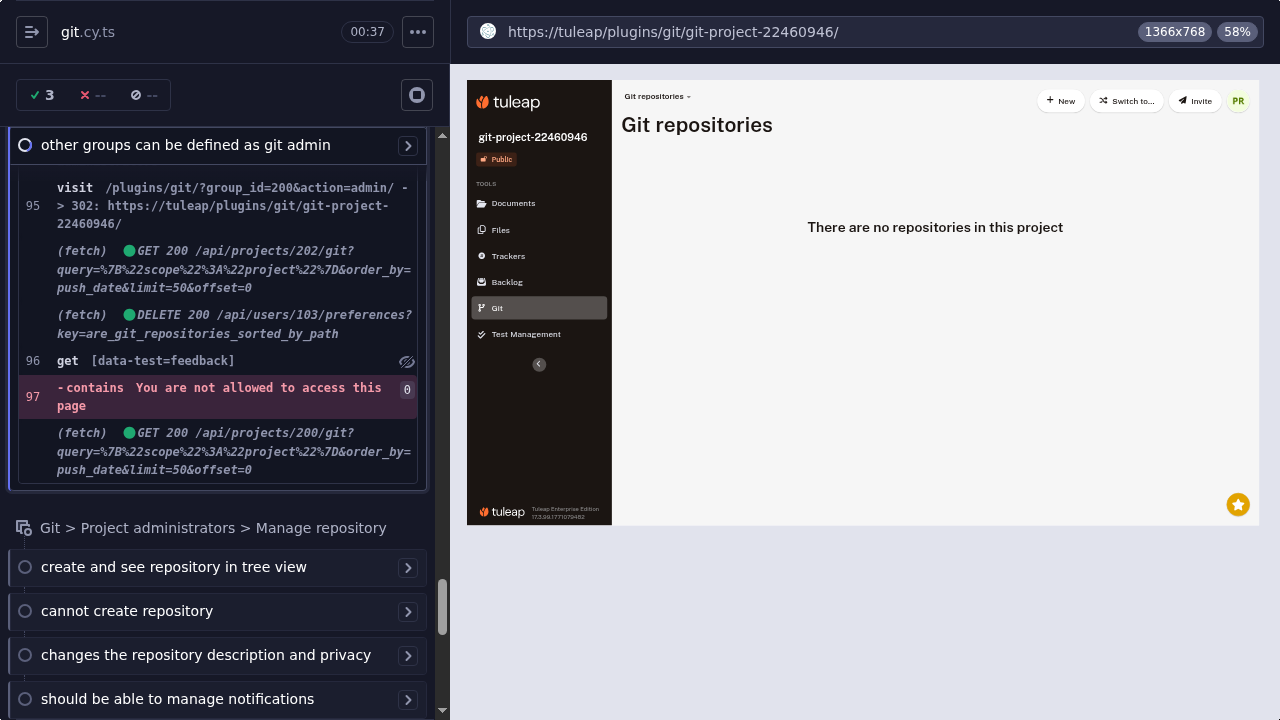Open Documents tool in project sidebar

513,203
